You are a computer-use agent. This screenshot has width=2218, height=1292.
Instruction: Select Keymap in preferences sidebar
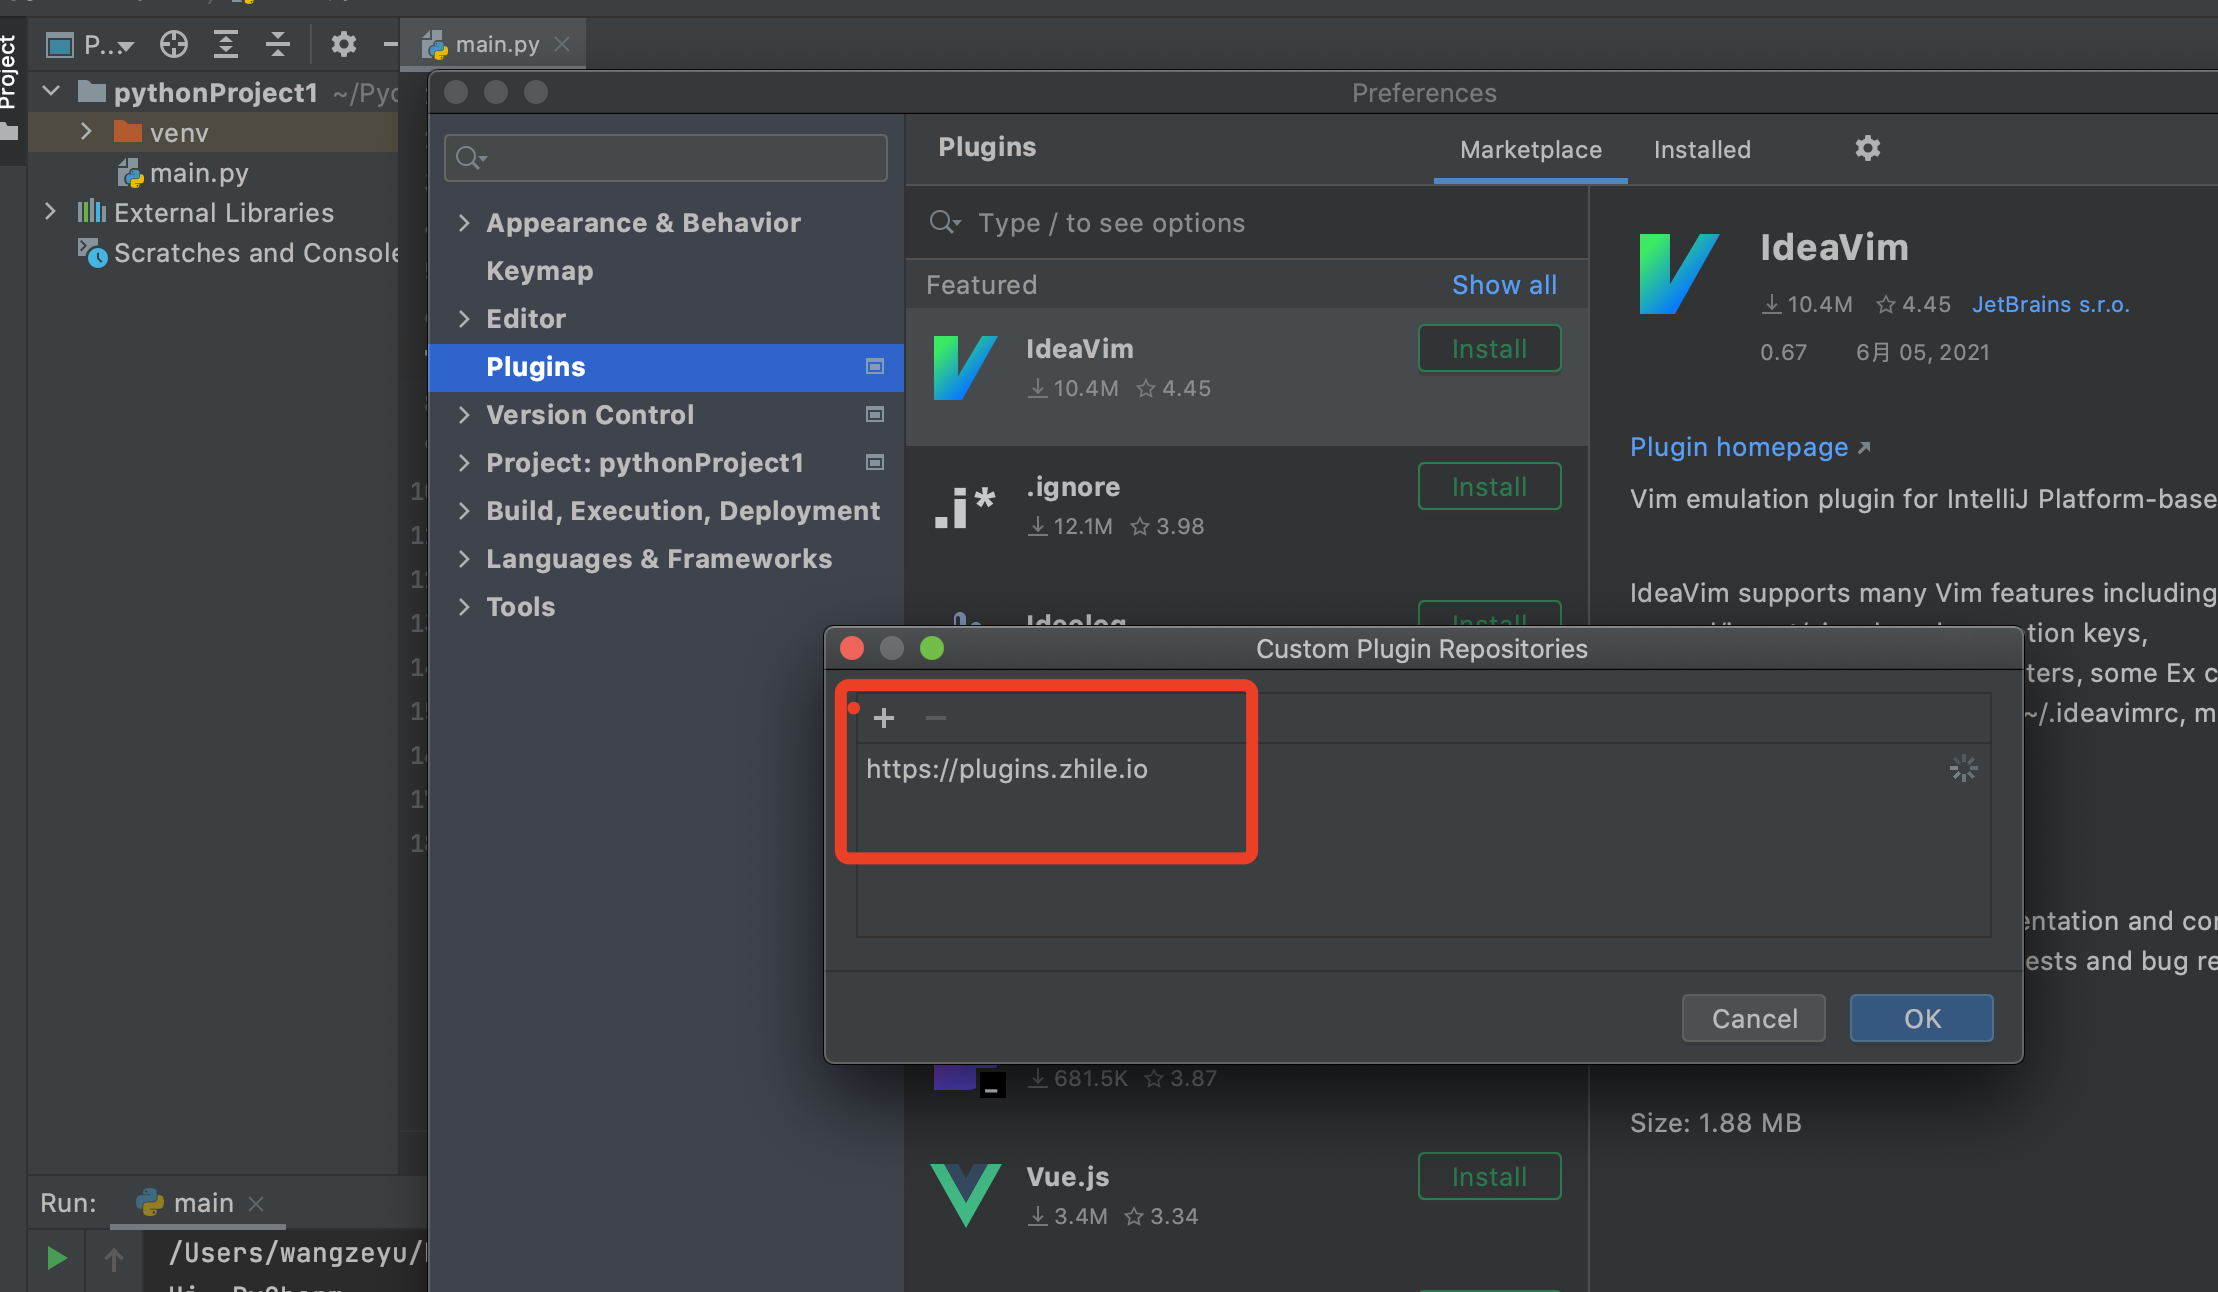tap(539, 271)
